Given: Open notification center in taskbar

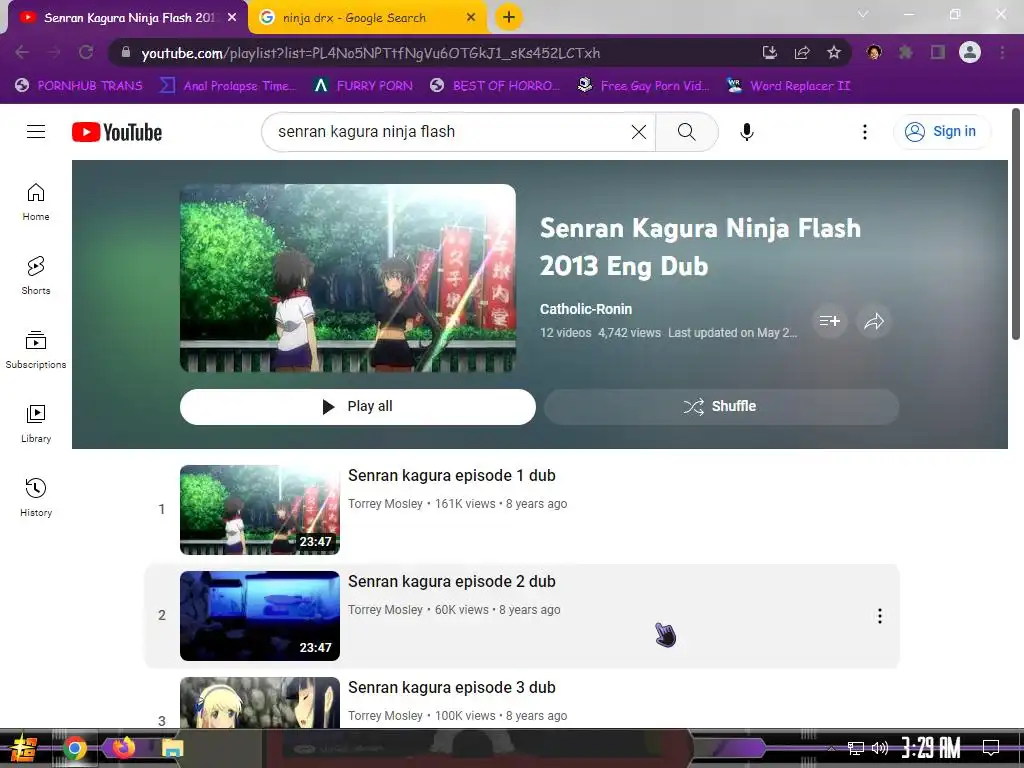Looking at the screenshot, I should (991, 747).
